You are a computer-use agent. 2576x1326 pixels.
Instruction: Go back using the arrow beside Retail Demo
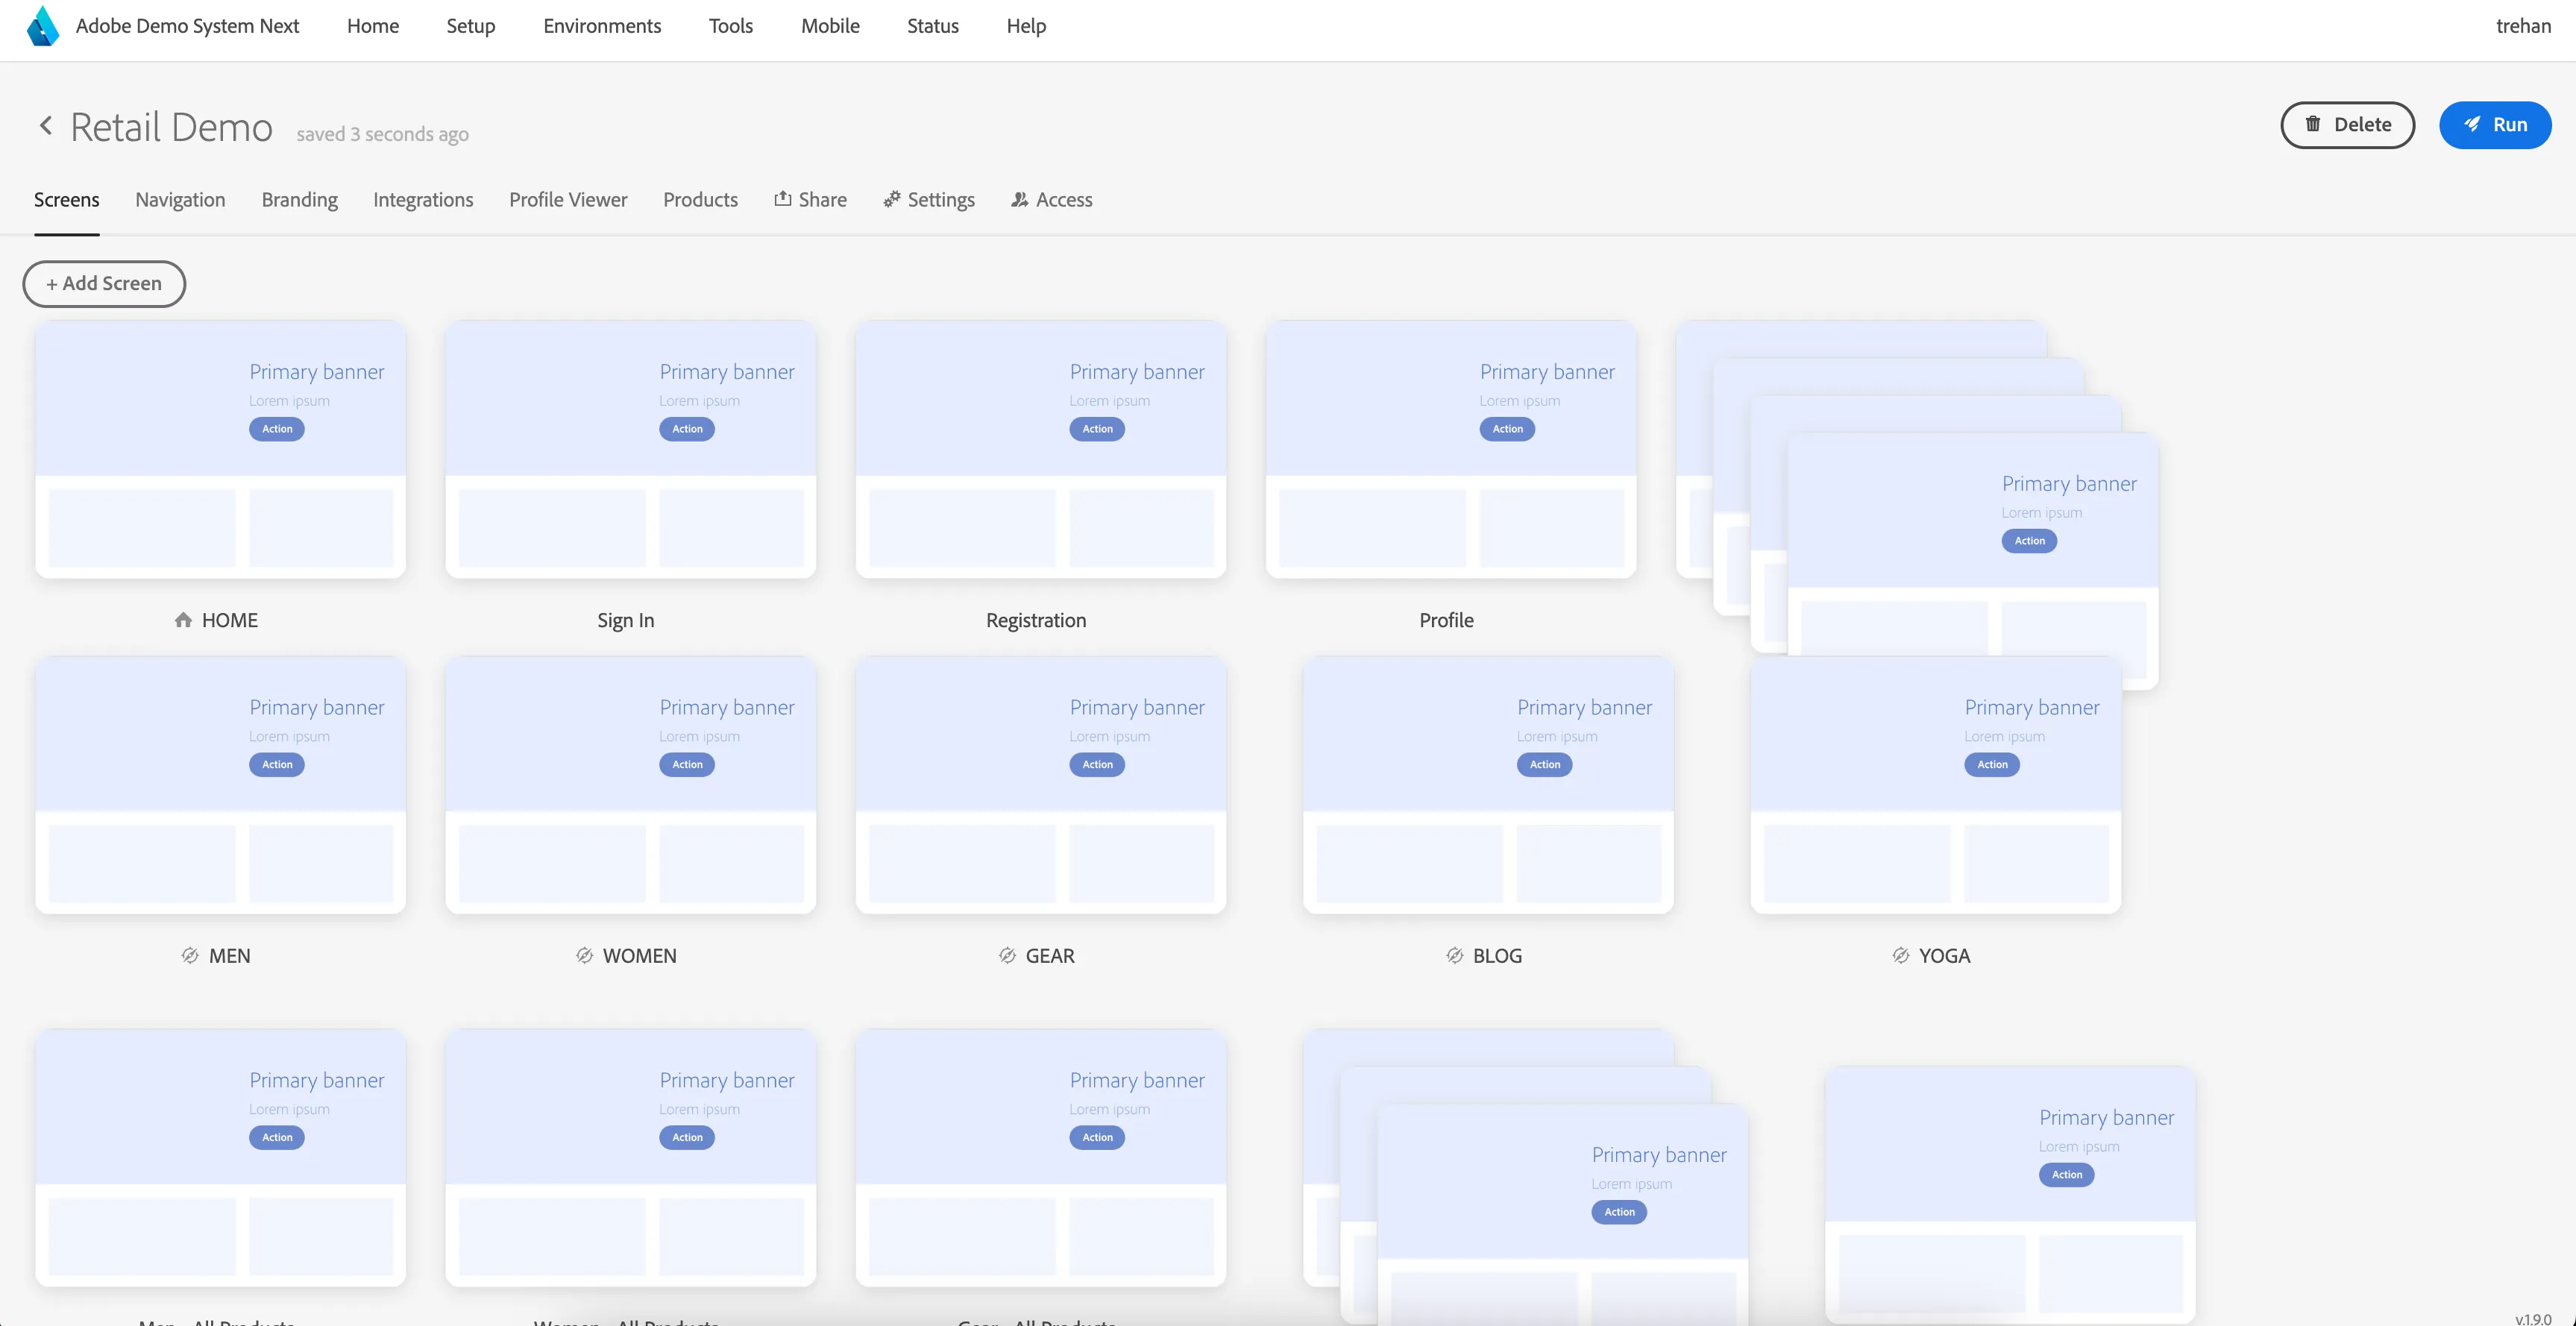pos(45,125)
